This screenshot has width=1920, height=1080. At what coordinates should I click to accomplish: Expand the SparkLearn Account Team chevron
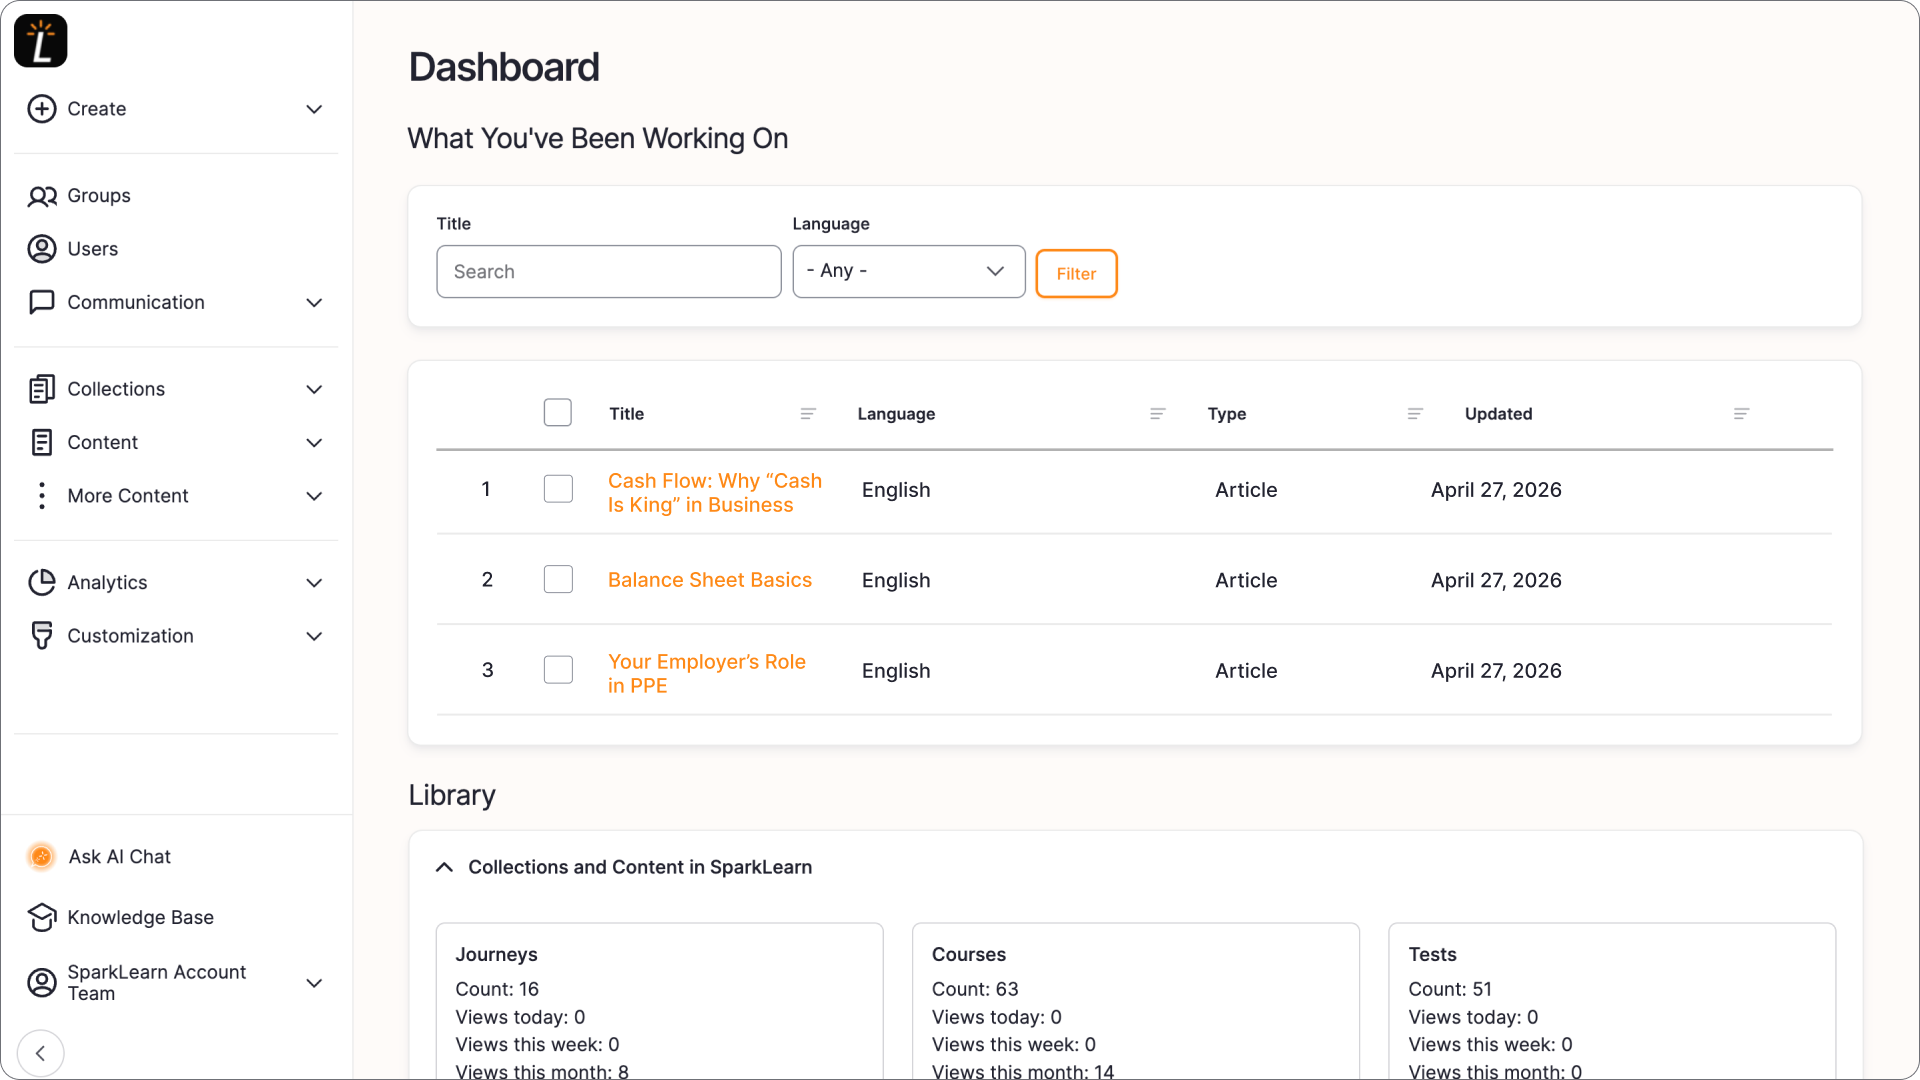314,983
